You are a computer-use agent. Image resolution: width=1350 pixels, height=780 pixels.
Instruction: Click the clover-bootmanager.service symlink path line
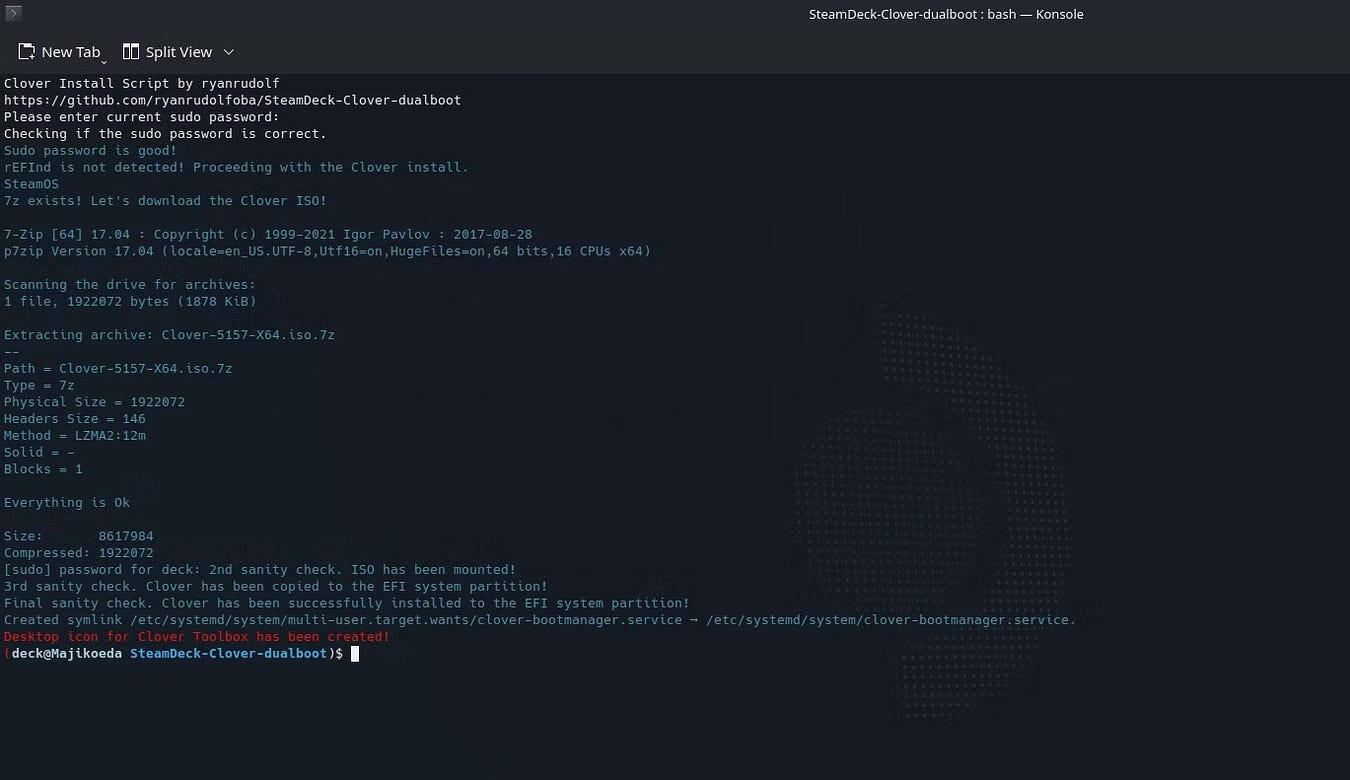coord(540,620)
